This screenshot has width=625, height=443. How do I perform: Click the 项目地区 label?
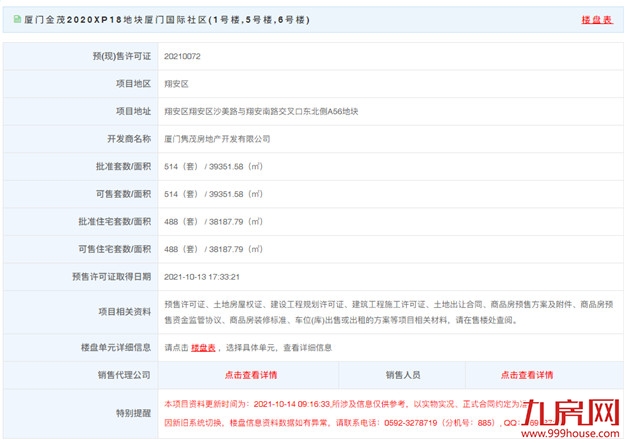(x=134, y=84)
